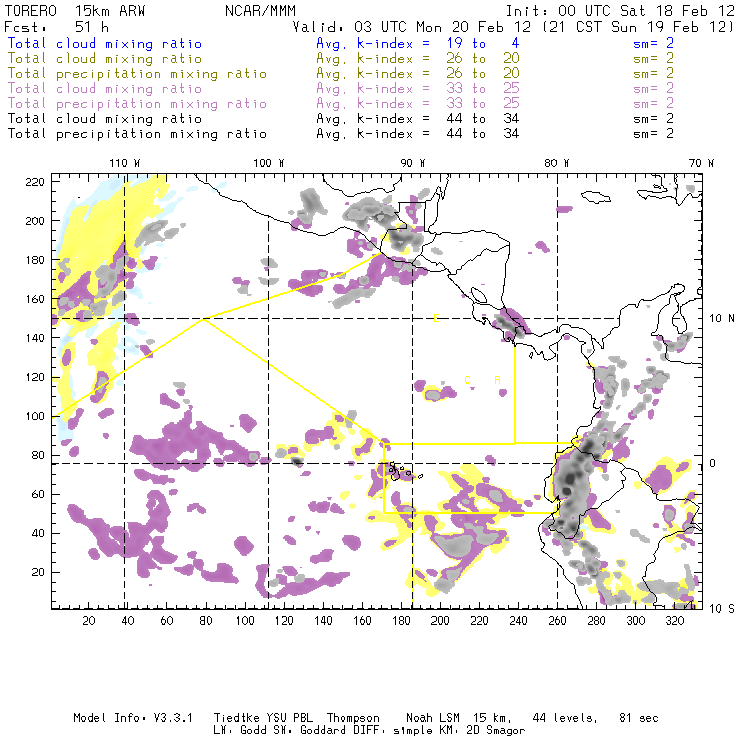Select the '70 W' longitude label
Viewport: 740px width, 740px height.
pyautogui.click(x=701, y=163)
